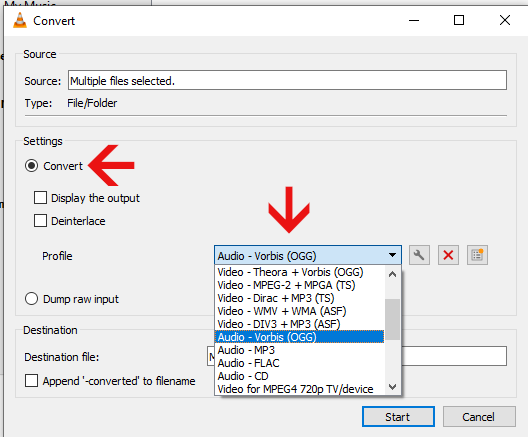Create a new profile icon button
This screenshot has height=437, width=528.
point(477,255)
